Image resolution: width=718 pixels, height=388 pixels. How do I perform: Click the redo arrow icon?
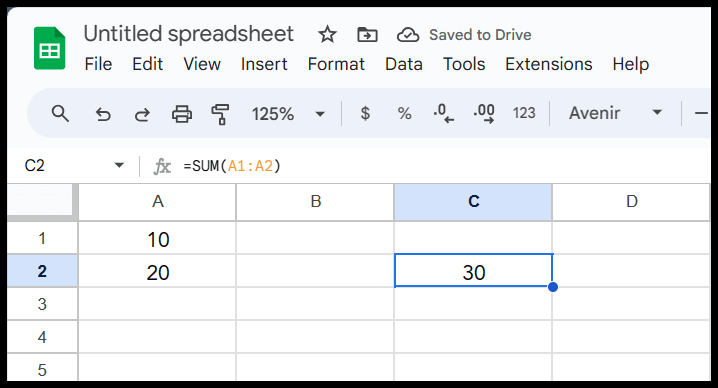click(142, 114)
